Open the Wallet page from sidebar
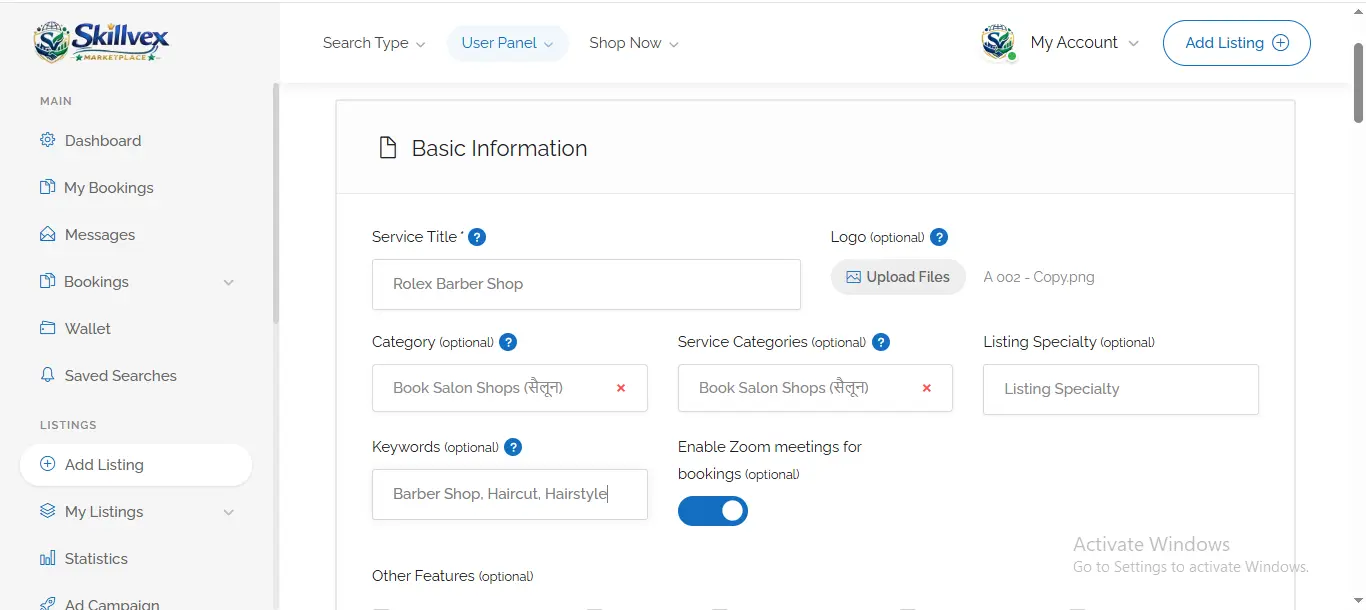 click(x=87, y=329)
